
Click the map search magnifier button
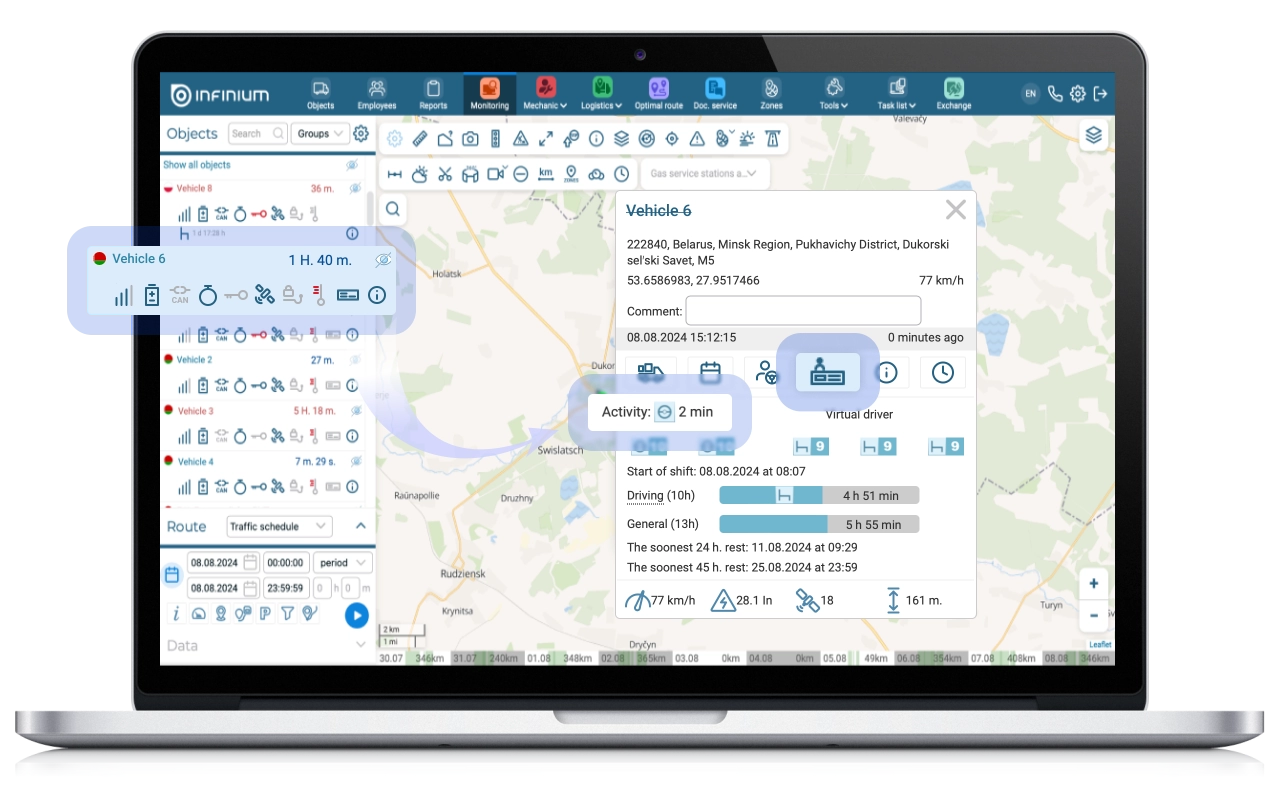coord(394,209)
